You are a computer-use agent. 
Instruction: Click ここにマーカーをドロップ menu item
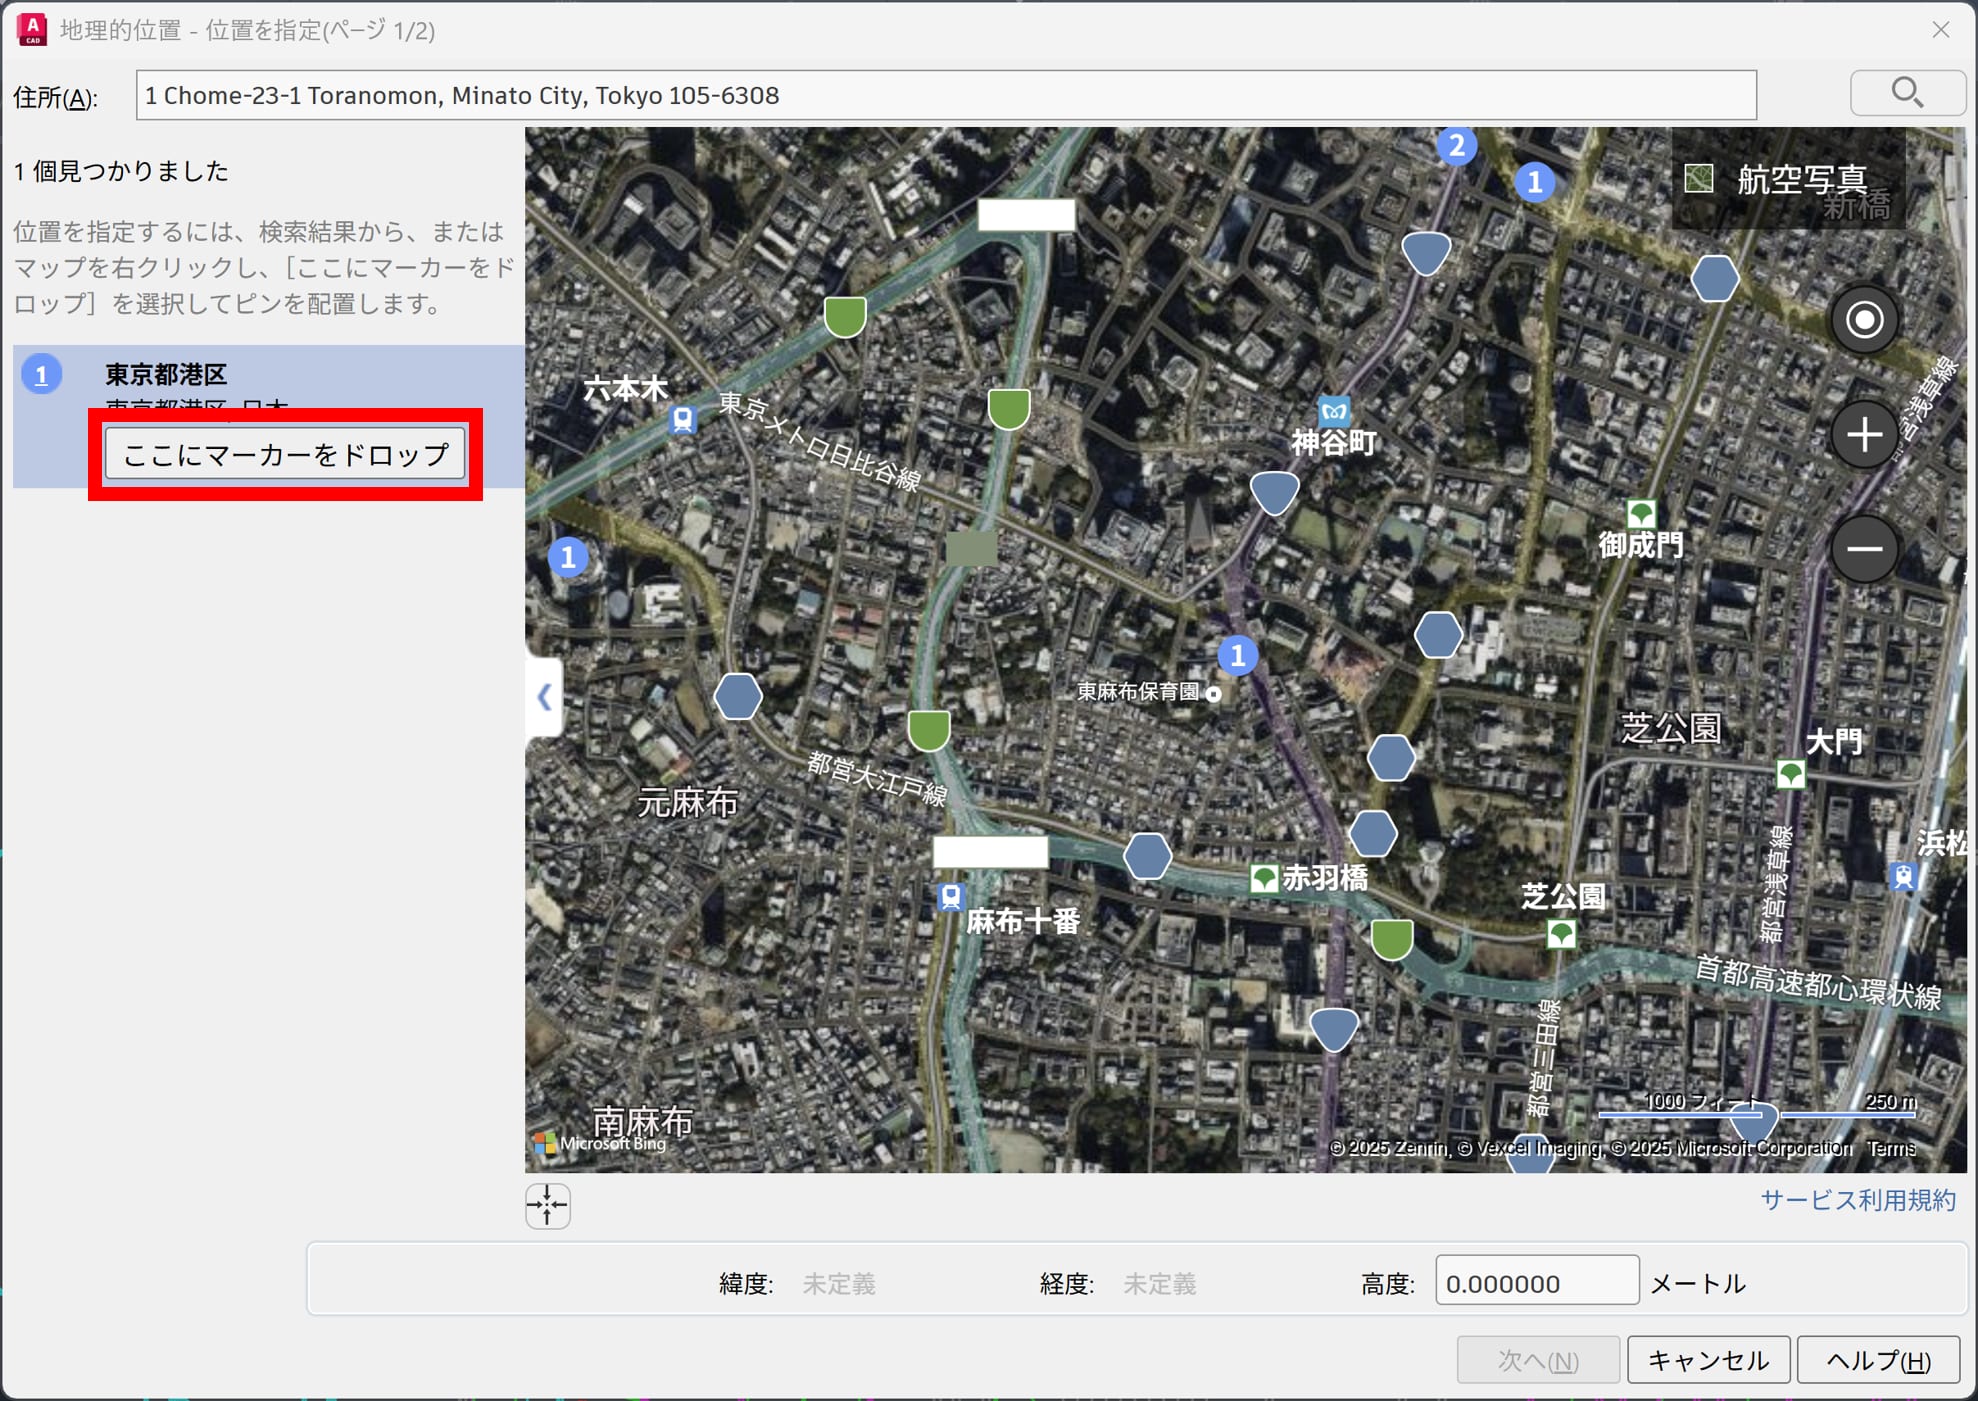[286, 455]
